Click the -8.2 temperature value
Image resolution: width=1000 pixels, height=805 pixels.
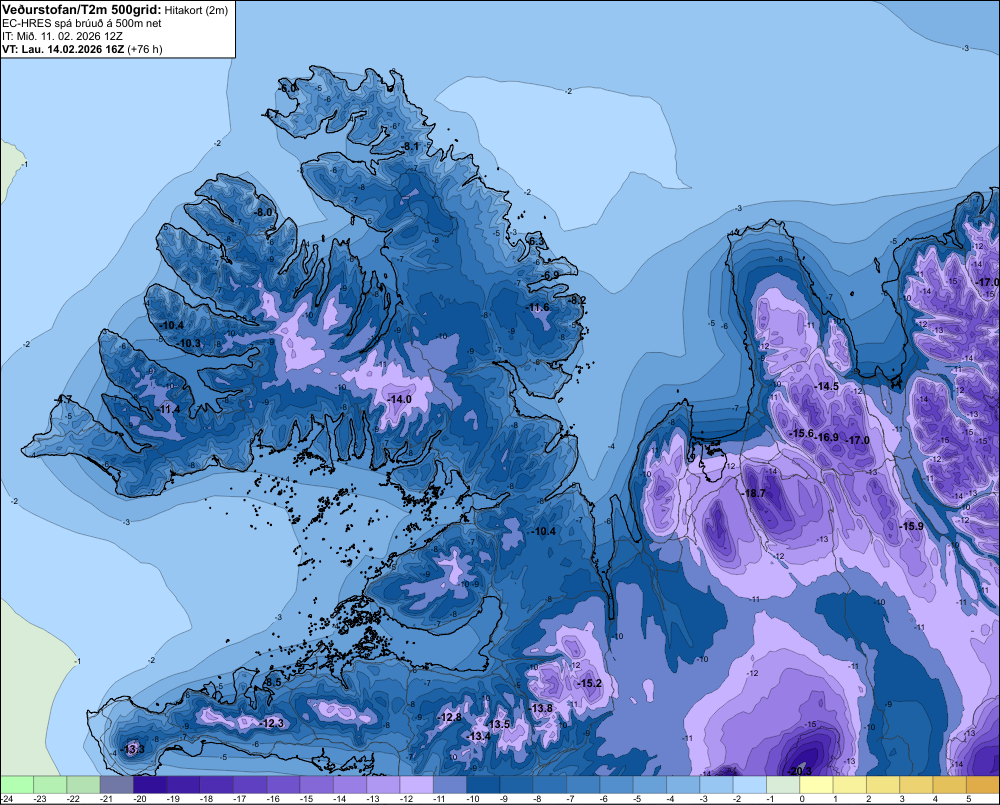pos(578,300)
